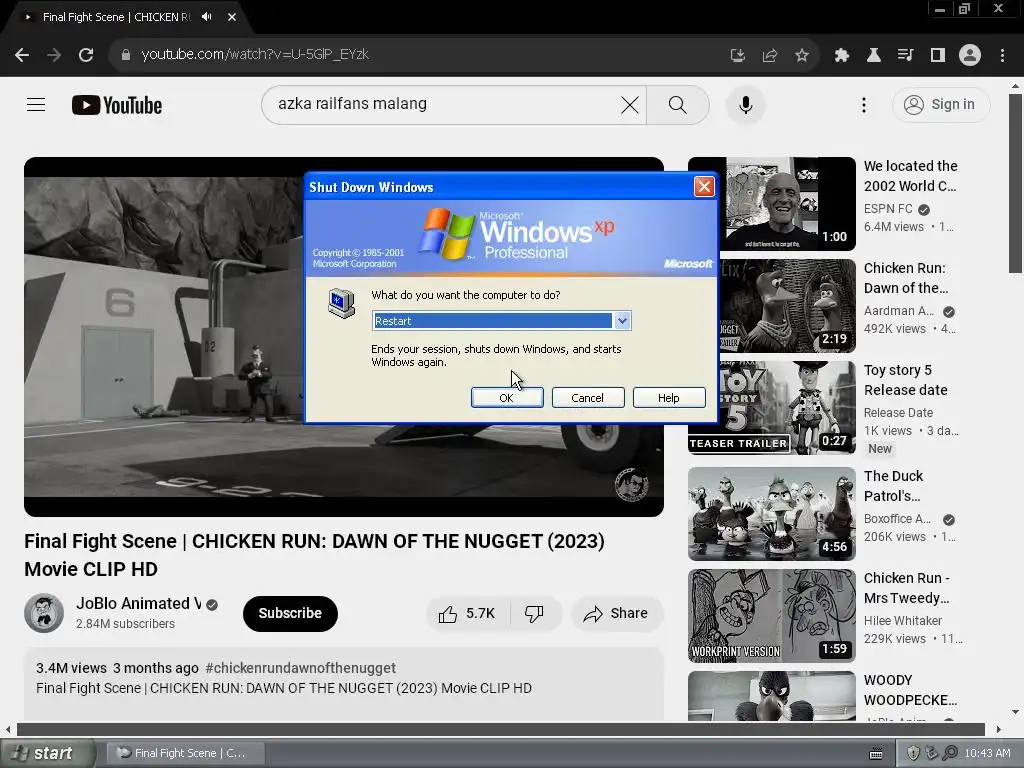The width and height of the screenshot is (1024, 768).
Task: Cancel the Shut Down Windows dialog
Action: tap(588, 398)
